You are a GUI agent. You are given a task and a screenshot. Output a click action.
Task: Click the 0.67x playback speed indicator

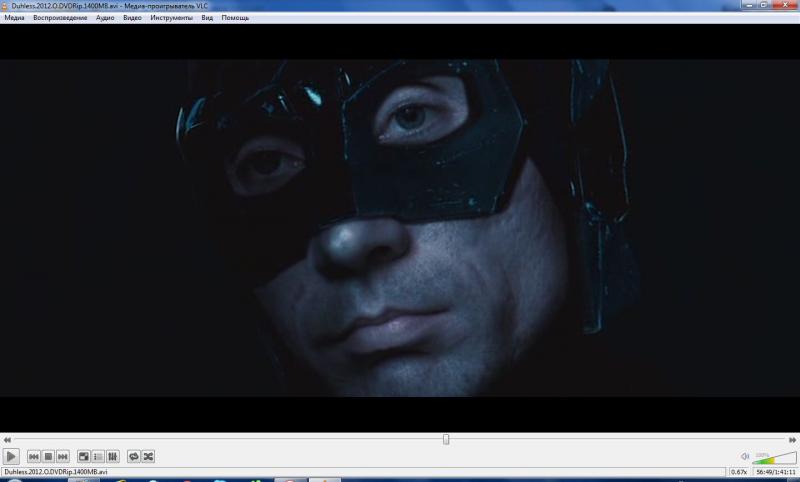[740, 472]
